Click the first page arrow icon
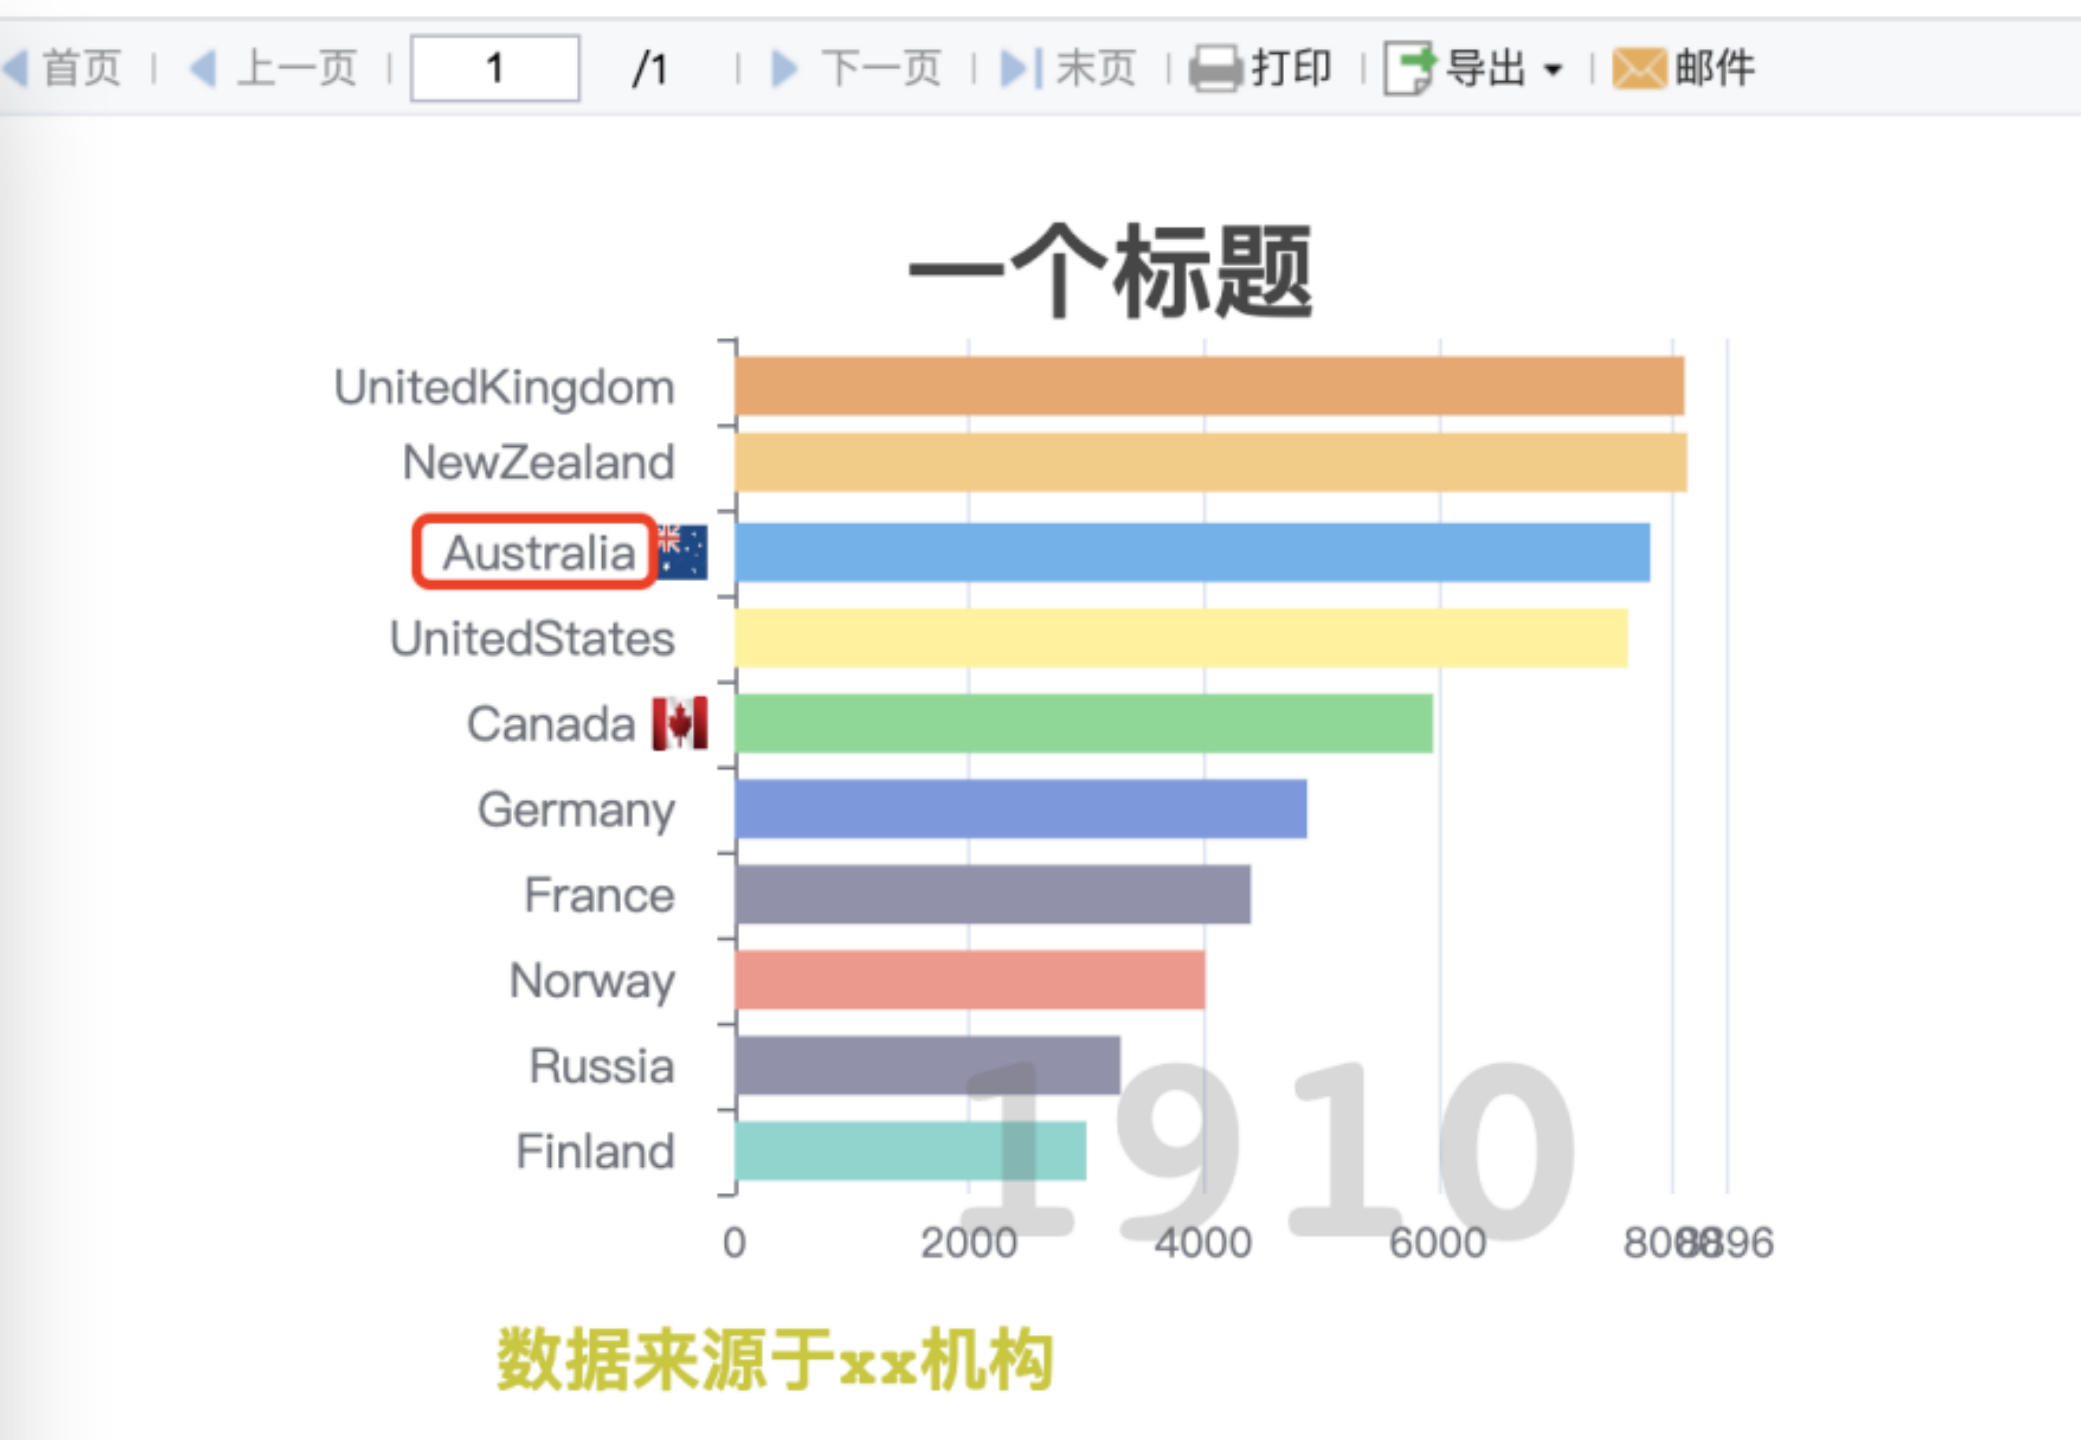 [14, 68]
